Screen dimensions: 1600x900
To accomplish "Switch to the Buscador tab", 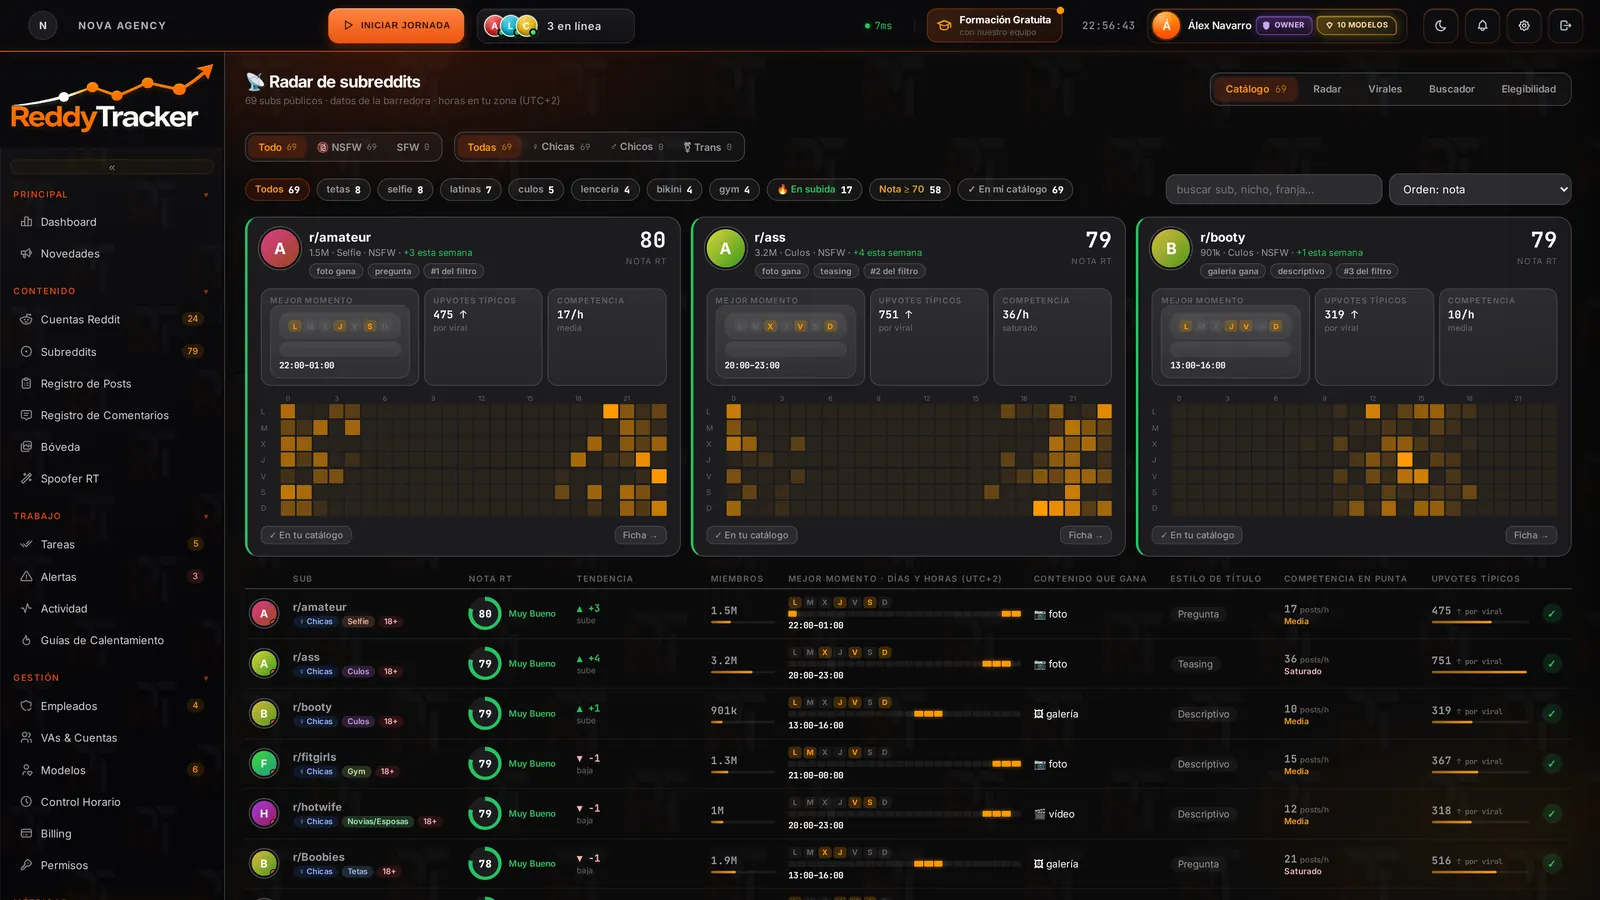I will tap(1451, 89).
